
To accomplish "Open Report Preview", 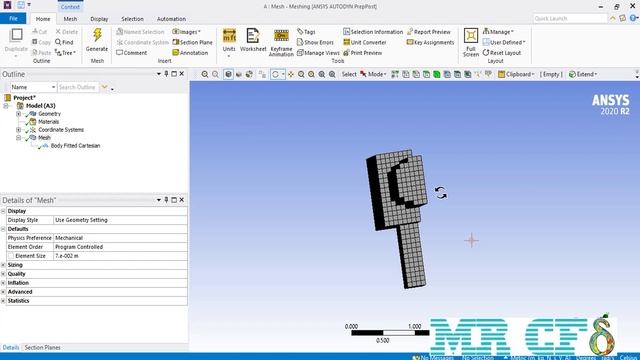I will point(429,31).
